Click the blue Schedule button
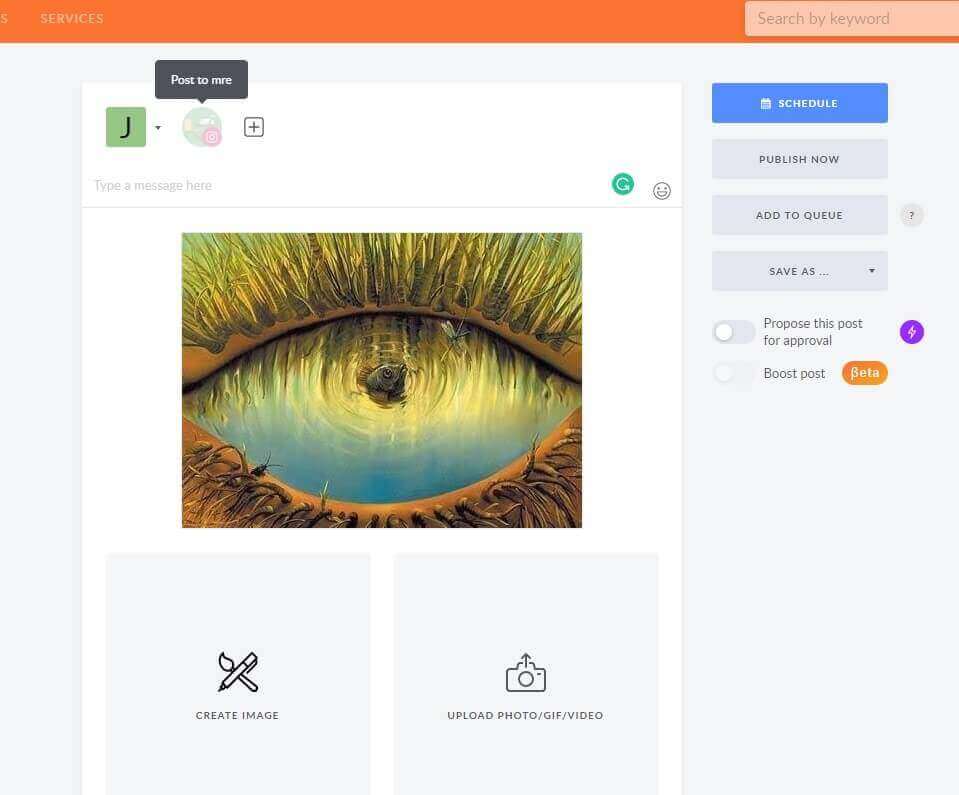Screen dimensions: 959x795 (x=799, y=103)
